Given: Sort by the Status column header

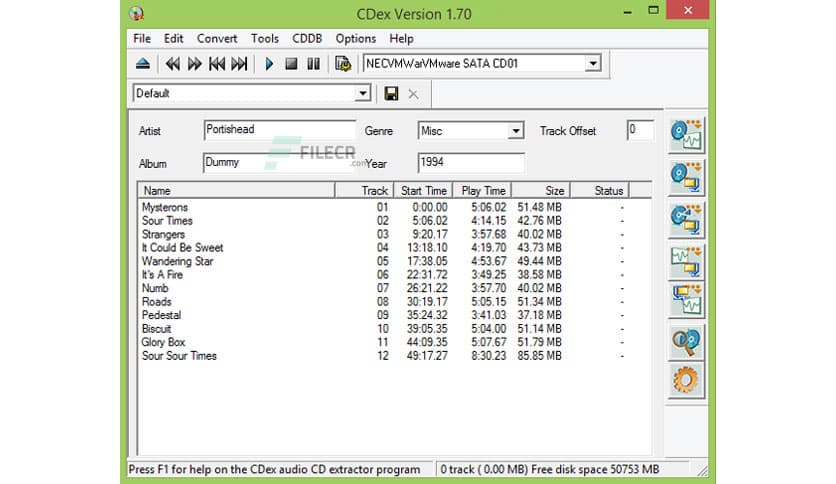Looking at the screenshot, I should pyautogui.click(x=600, y=190).
